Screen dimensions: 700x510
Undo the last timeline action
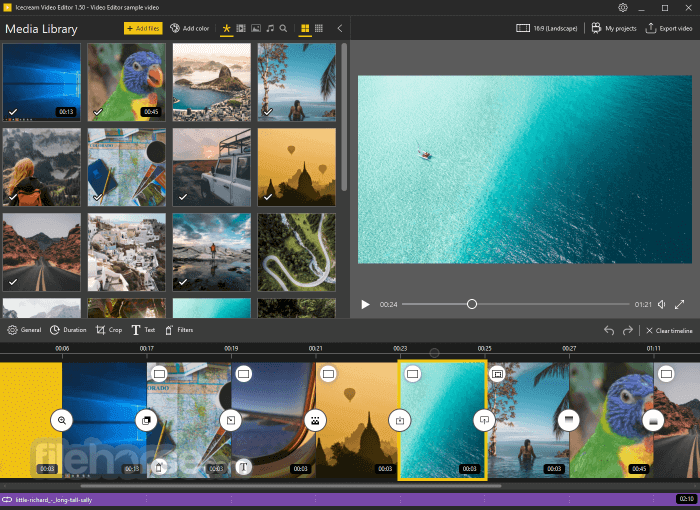[x=609, y=330]
